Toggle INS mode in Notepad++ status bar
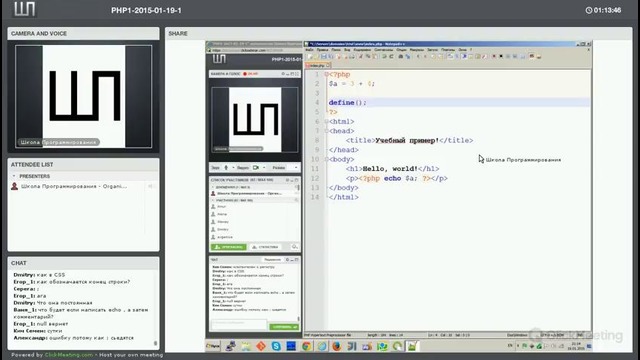Viewport: 640px width, 360px height. tap(579, 335)
